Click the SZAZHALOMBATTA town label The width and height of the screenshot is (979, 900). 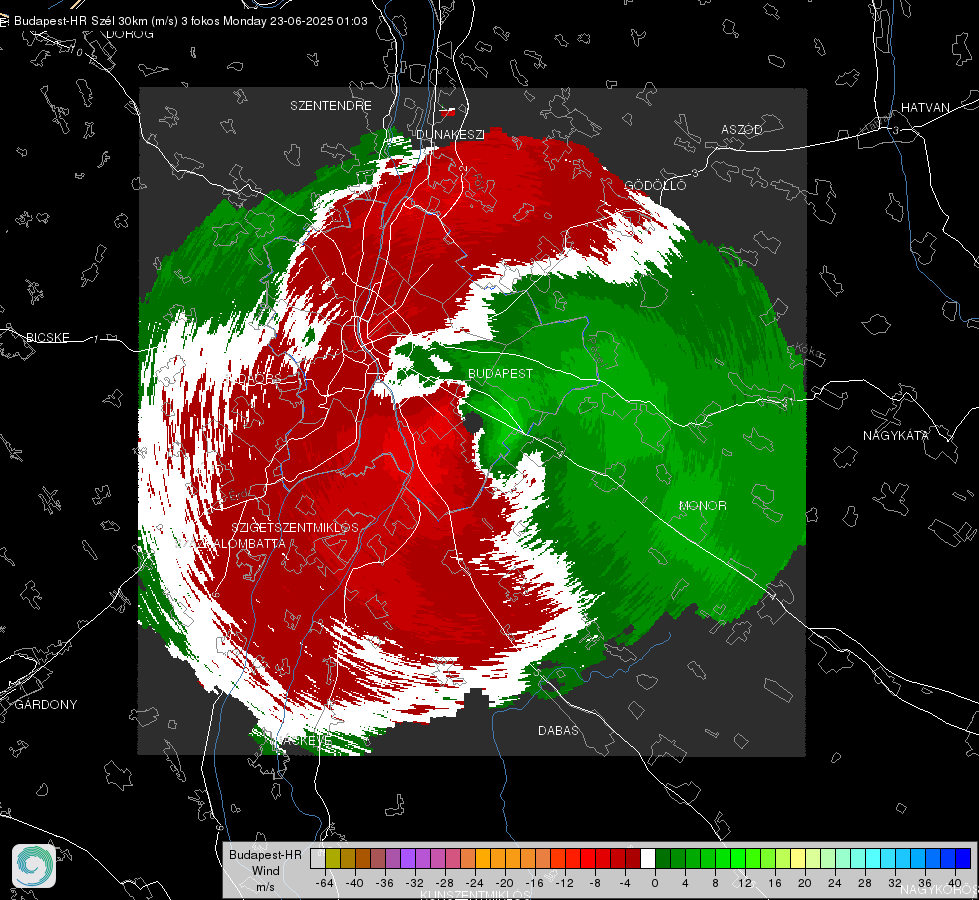coord(230,543)
